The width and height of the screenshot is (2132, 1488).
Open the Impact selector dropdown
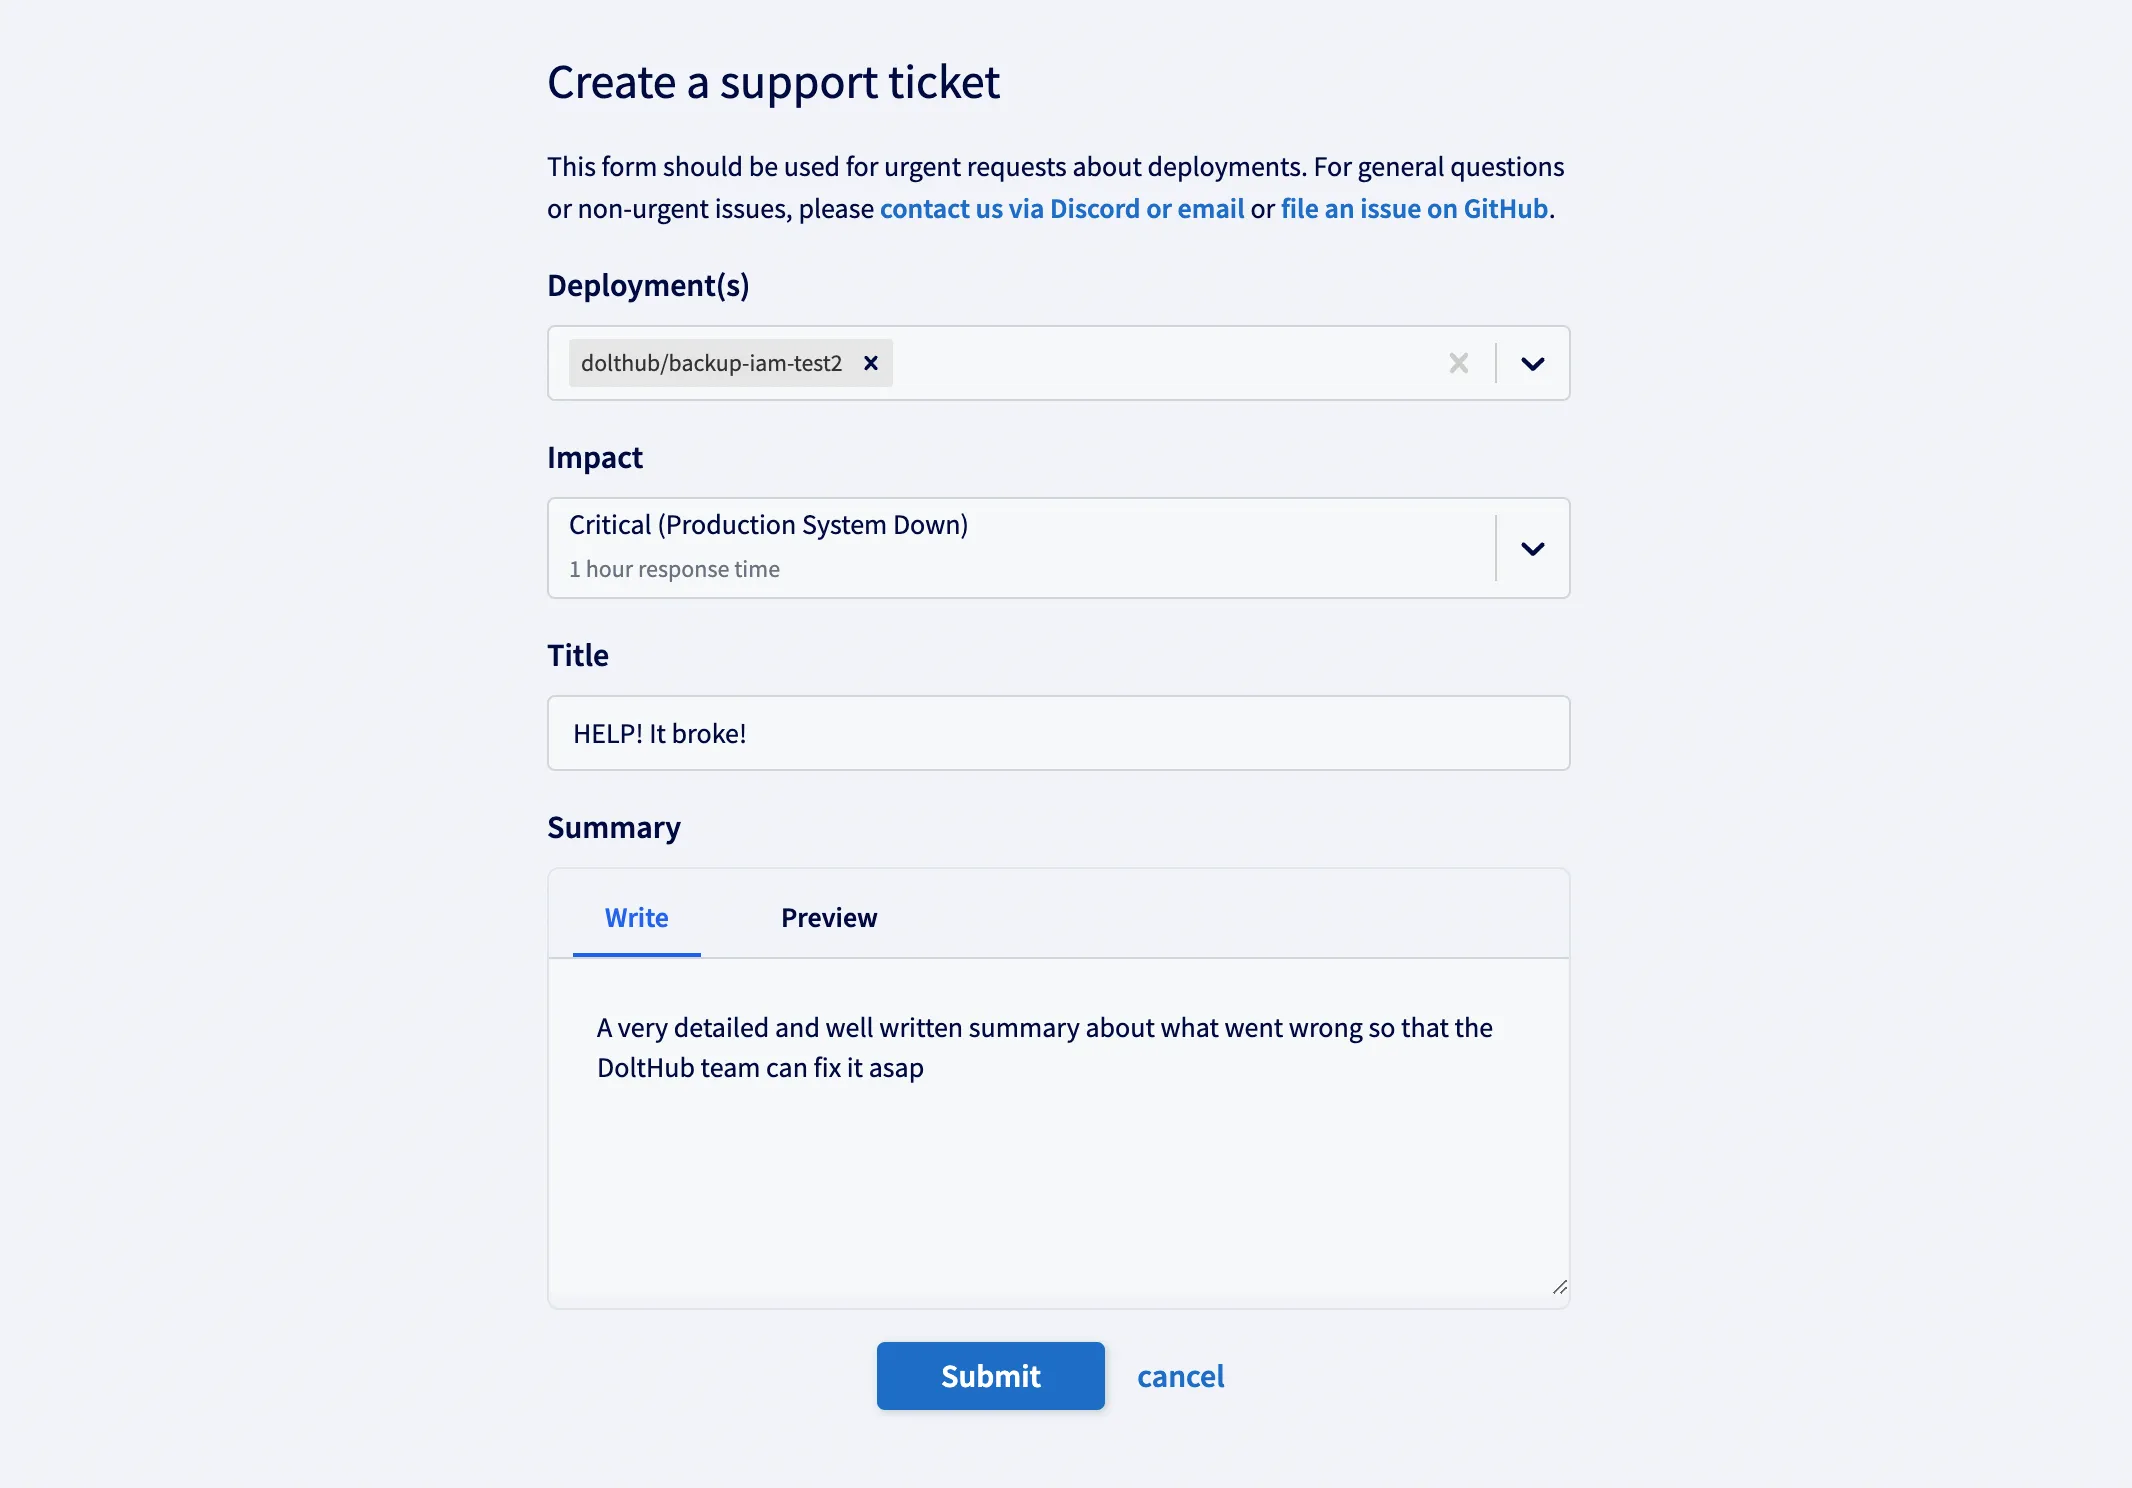[x=1532, y=548]
